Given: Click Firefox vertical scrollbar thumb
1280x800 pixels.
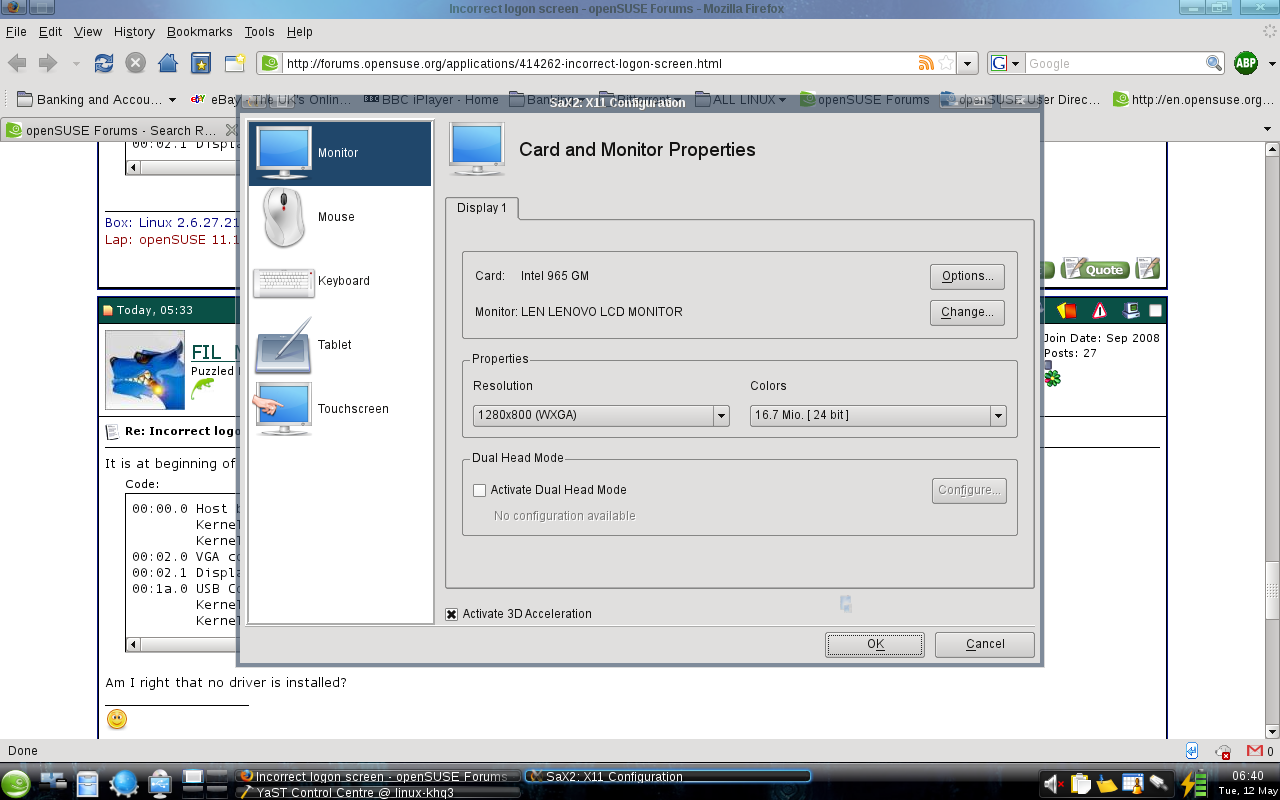Looking at the screenshot, I should tap(1272, 589).
